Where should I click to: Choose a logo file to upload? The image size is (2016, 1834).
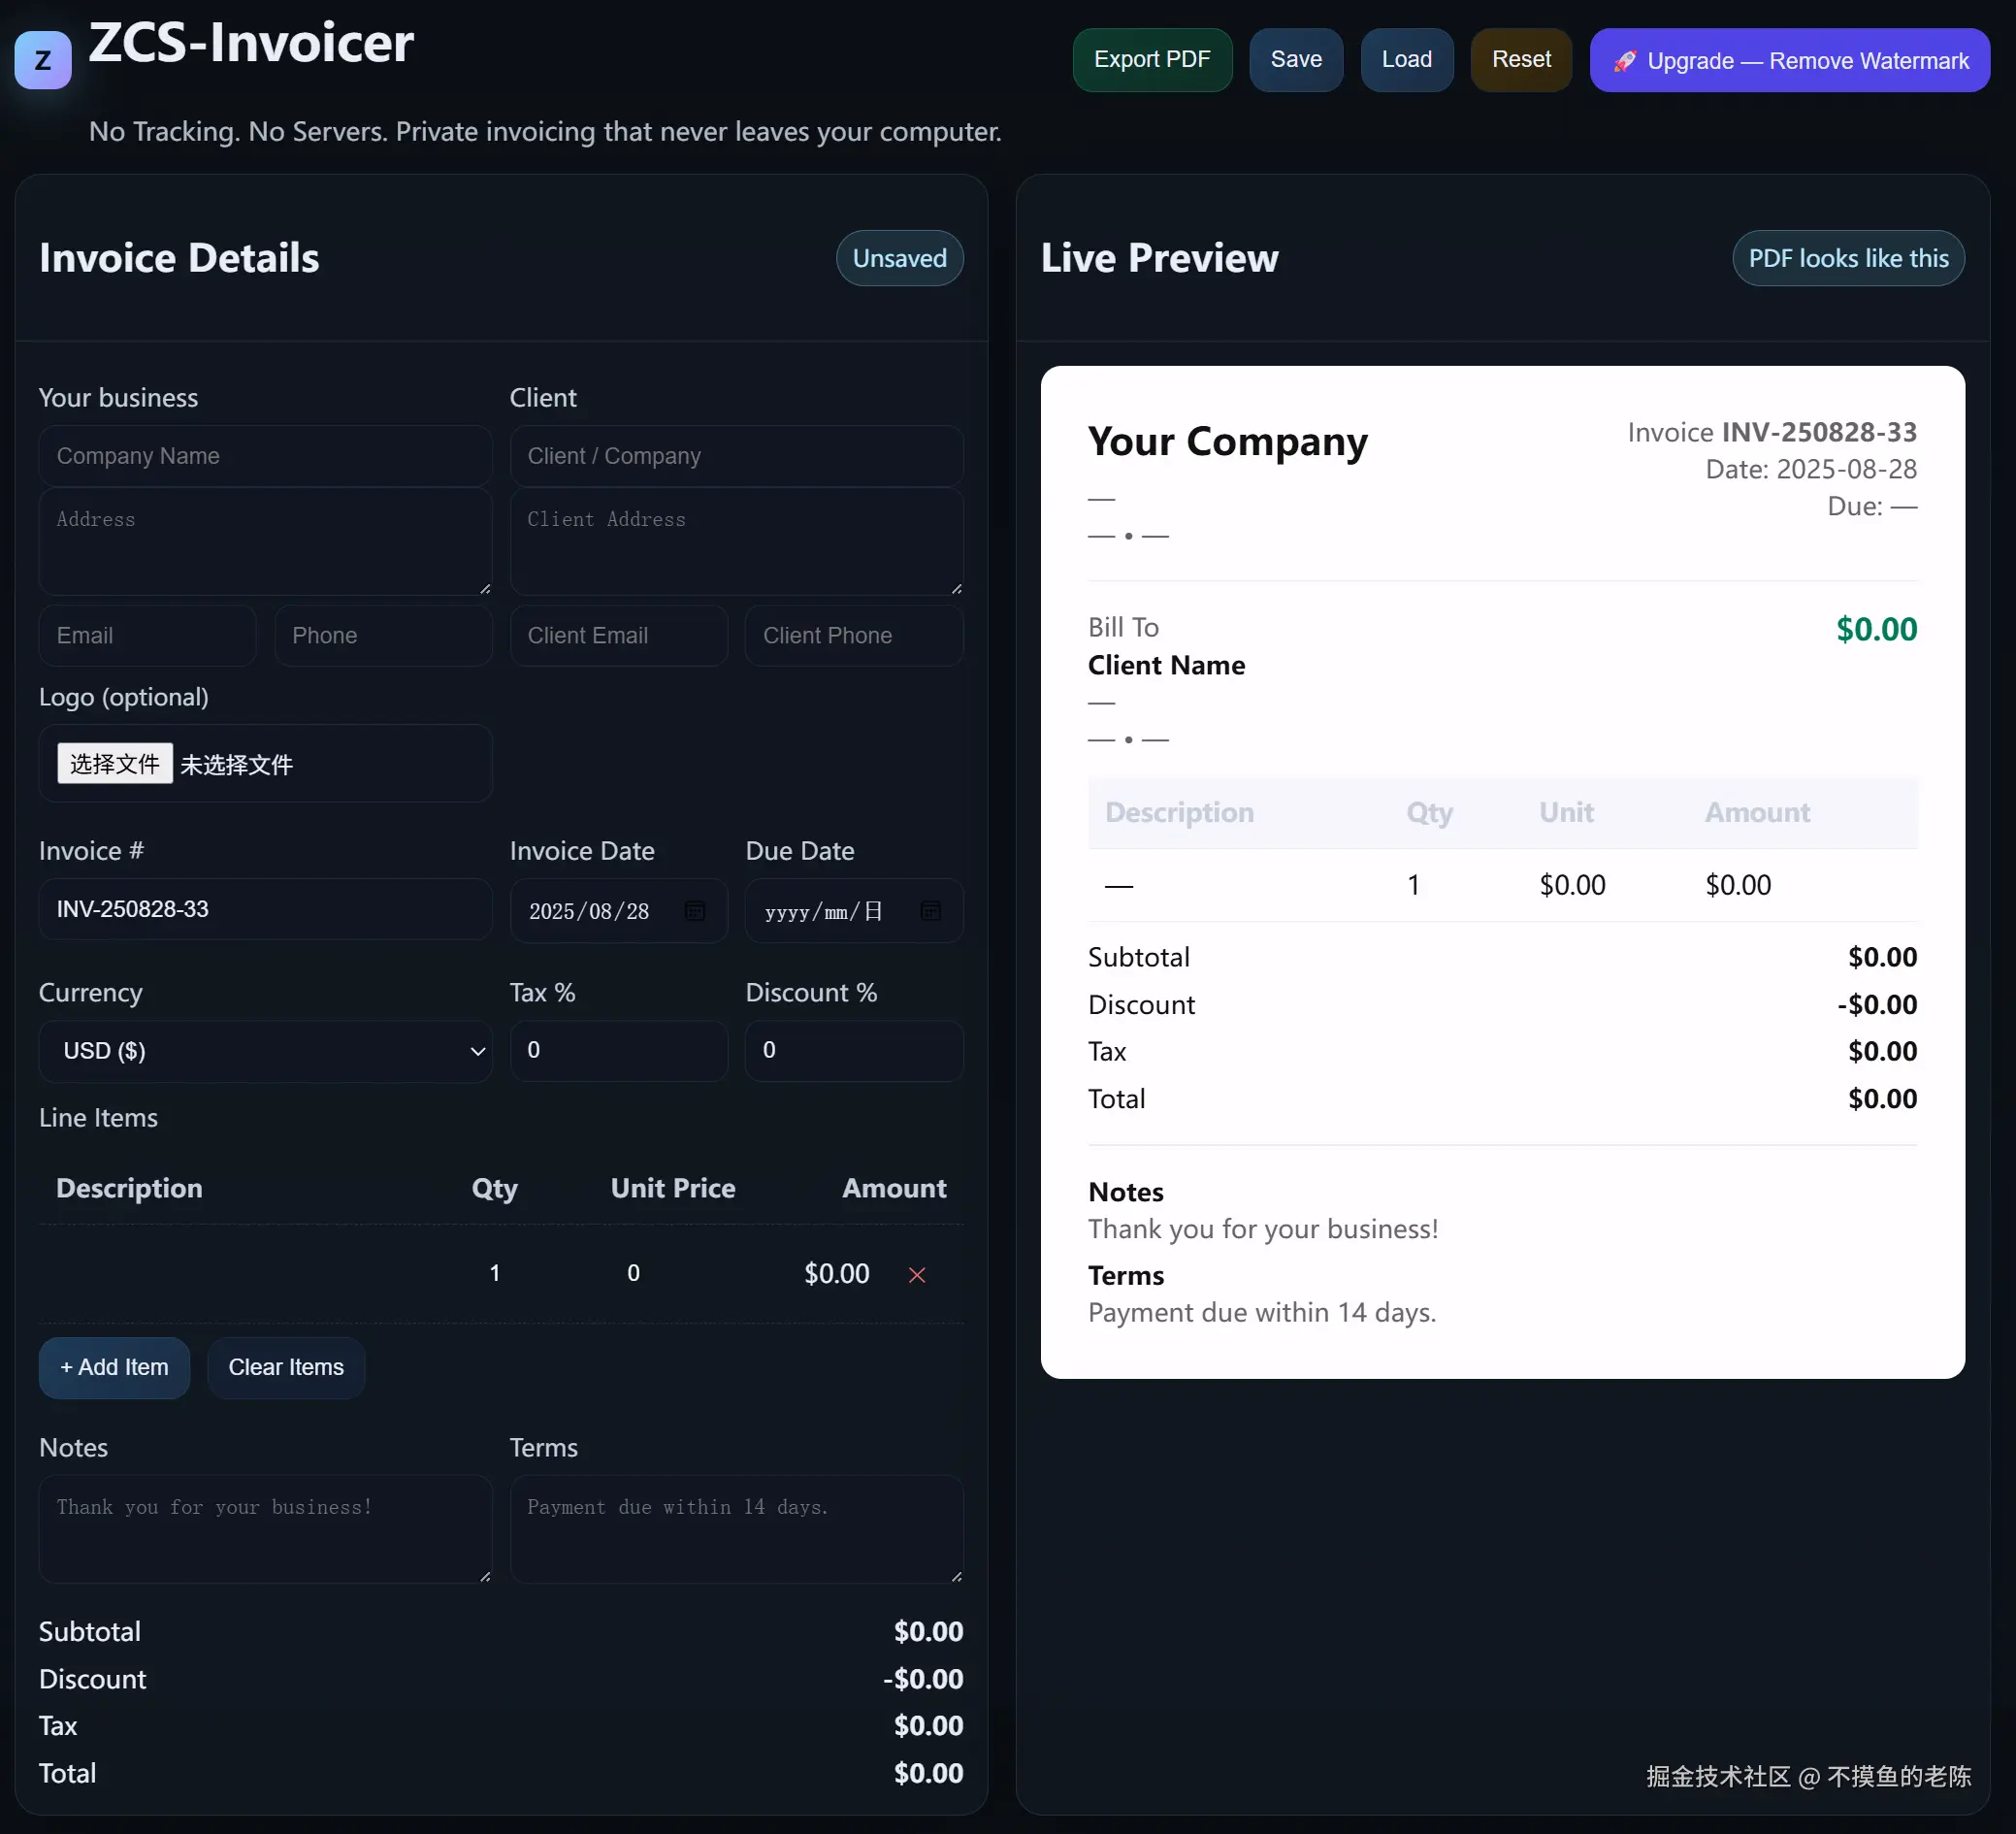click(114, 763)
